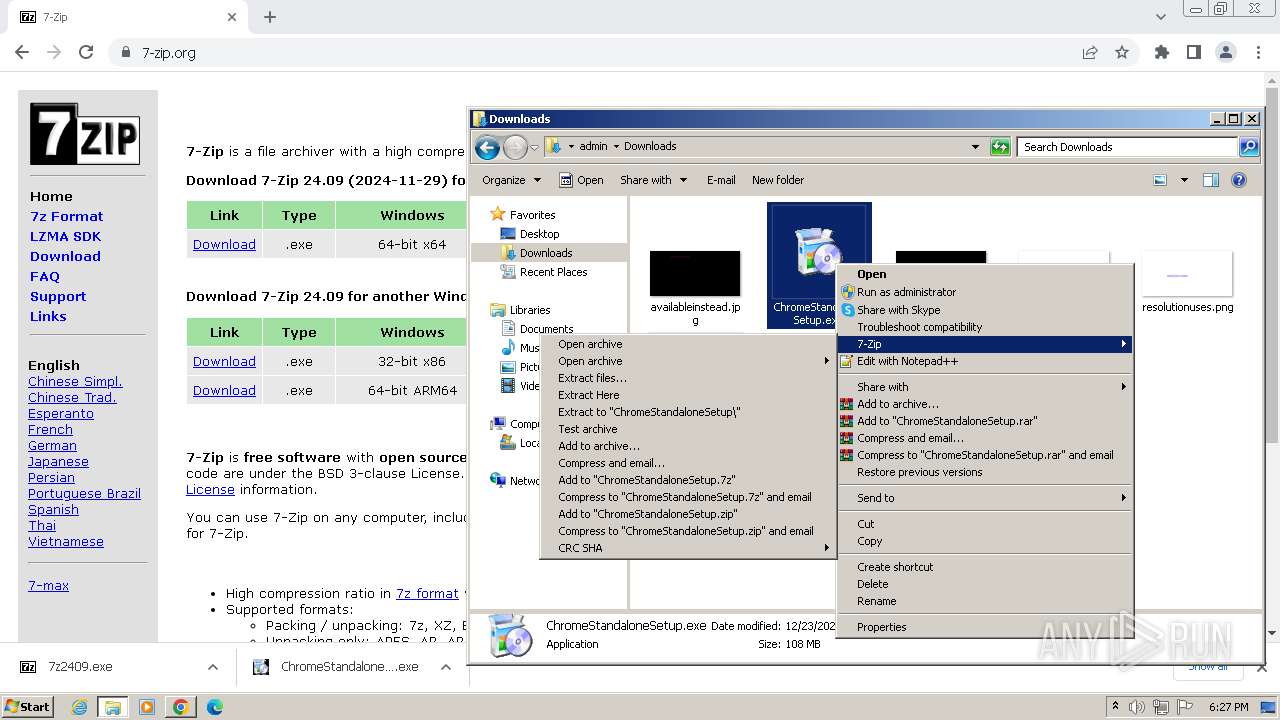Choose Add to "ChromeStandaloneSetup.7z"
Screen dimensions: 1280x720
(x=687, y=480)
